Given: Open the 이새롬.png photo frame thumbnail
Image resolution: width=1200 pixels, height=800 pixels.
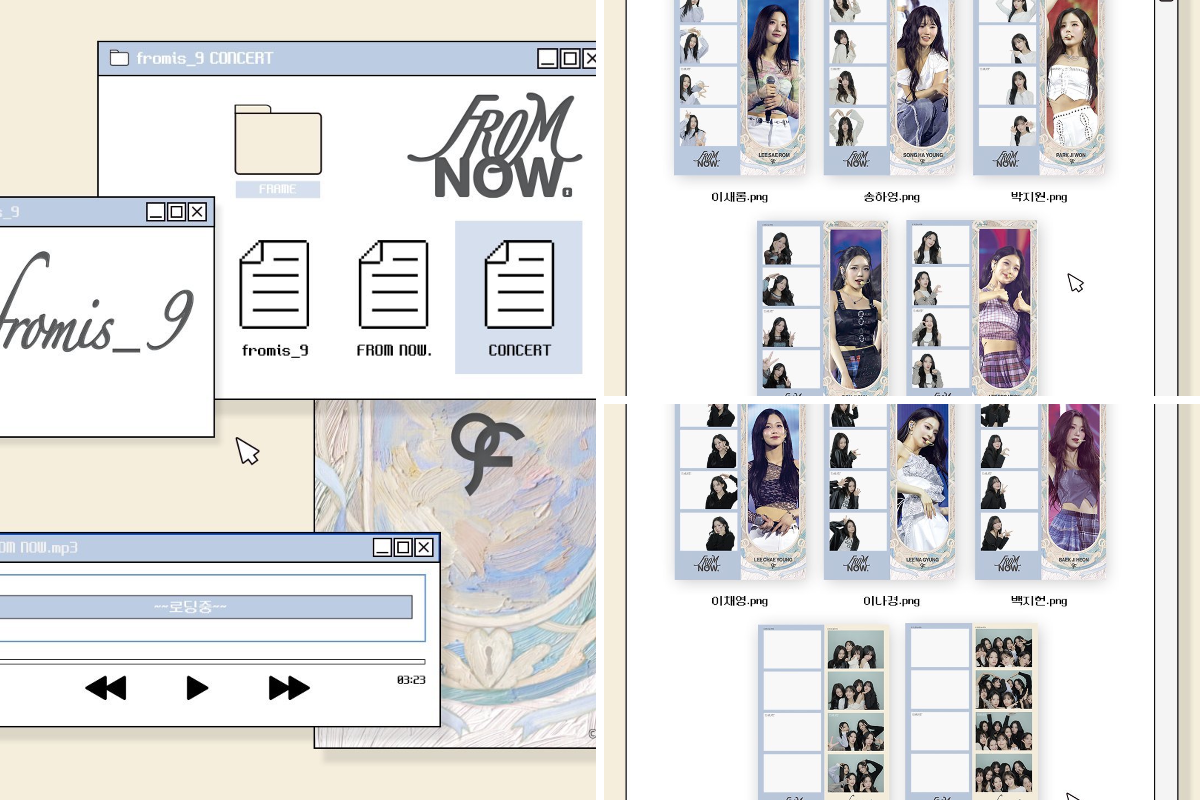Looking at the screenshot, I should coord(739,87).
